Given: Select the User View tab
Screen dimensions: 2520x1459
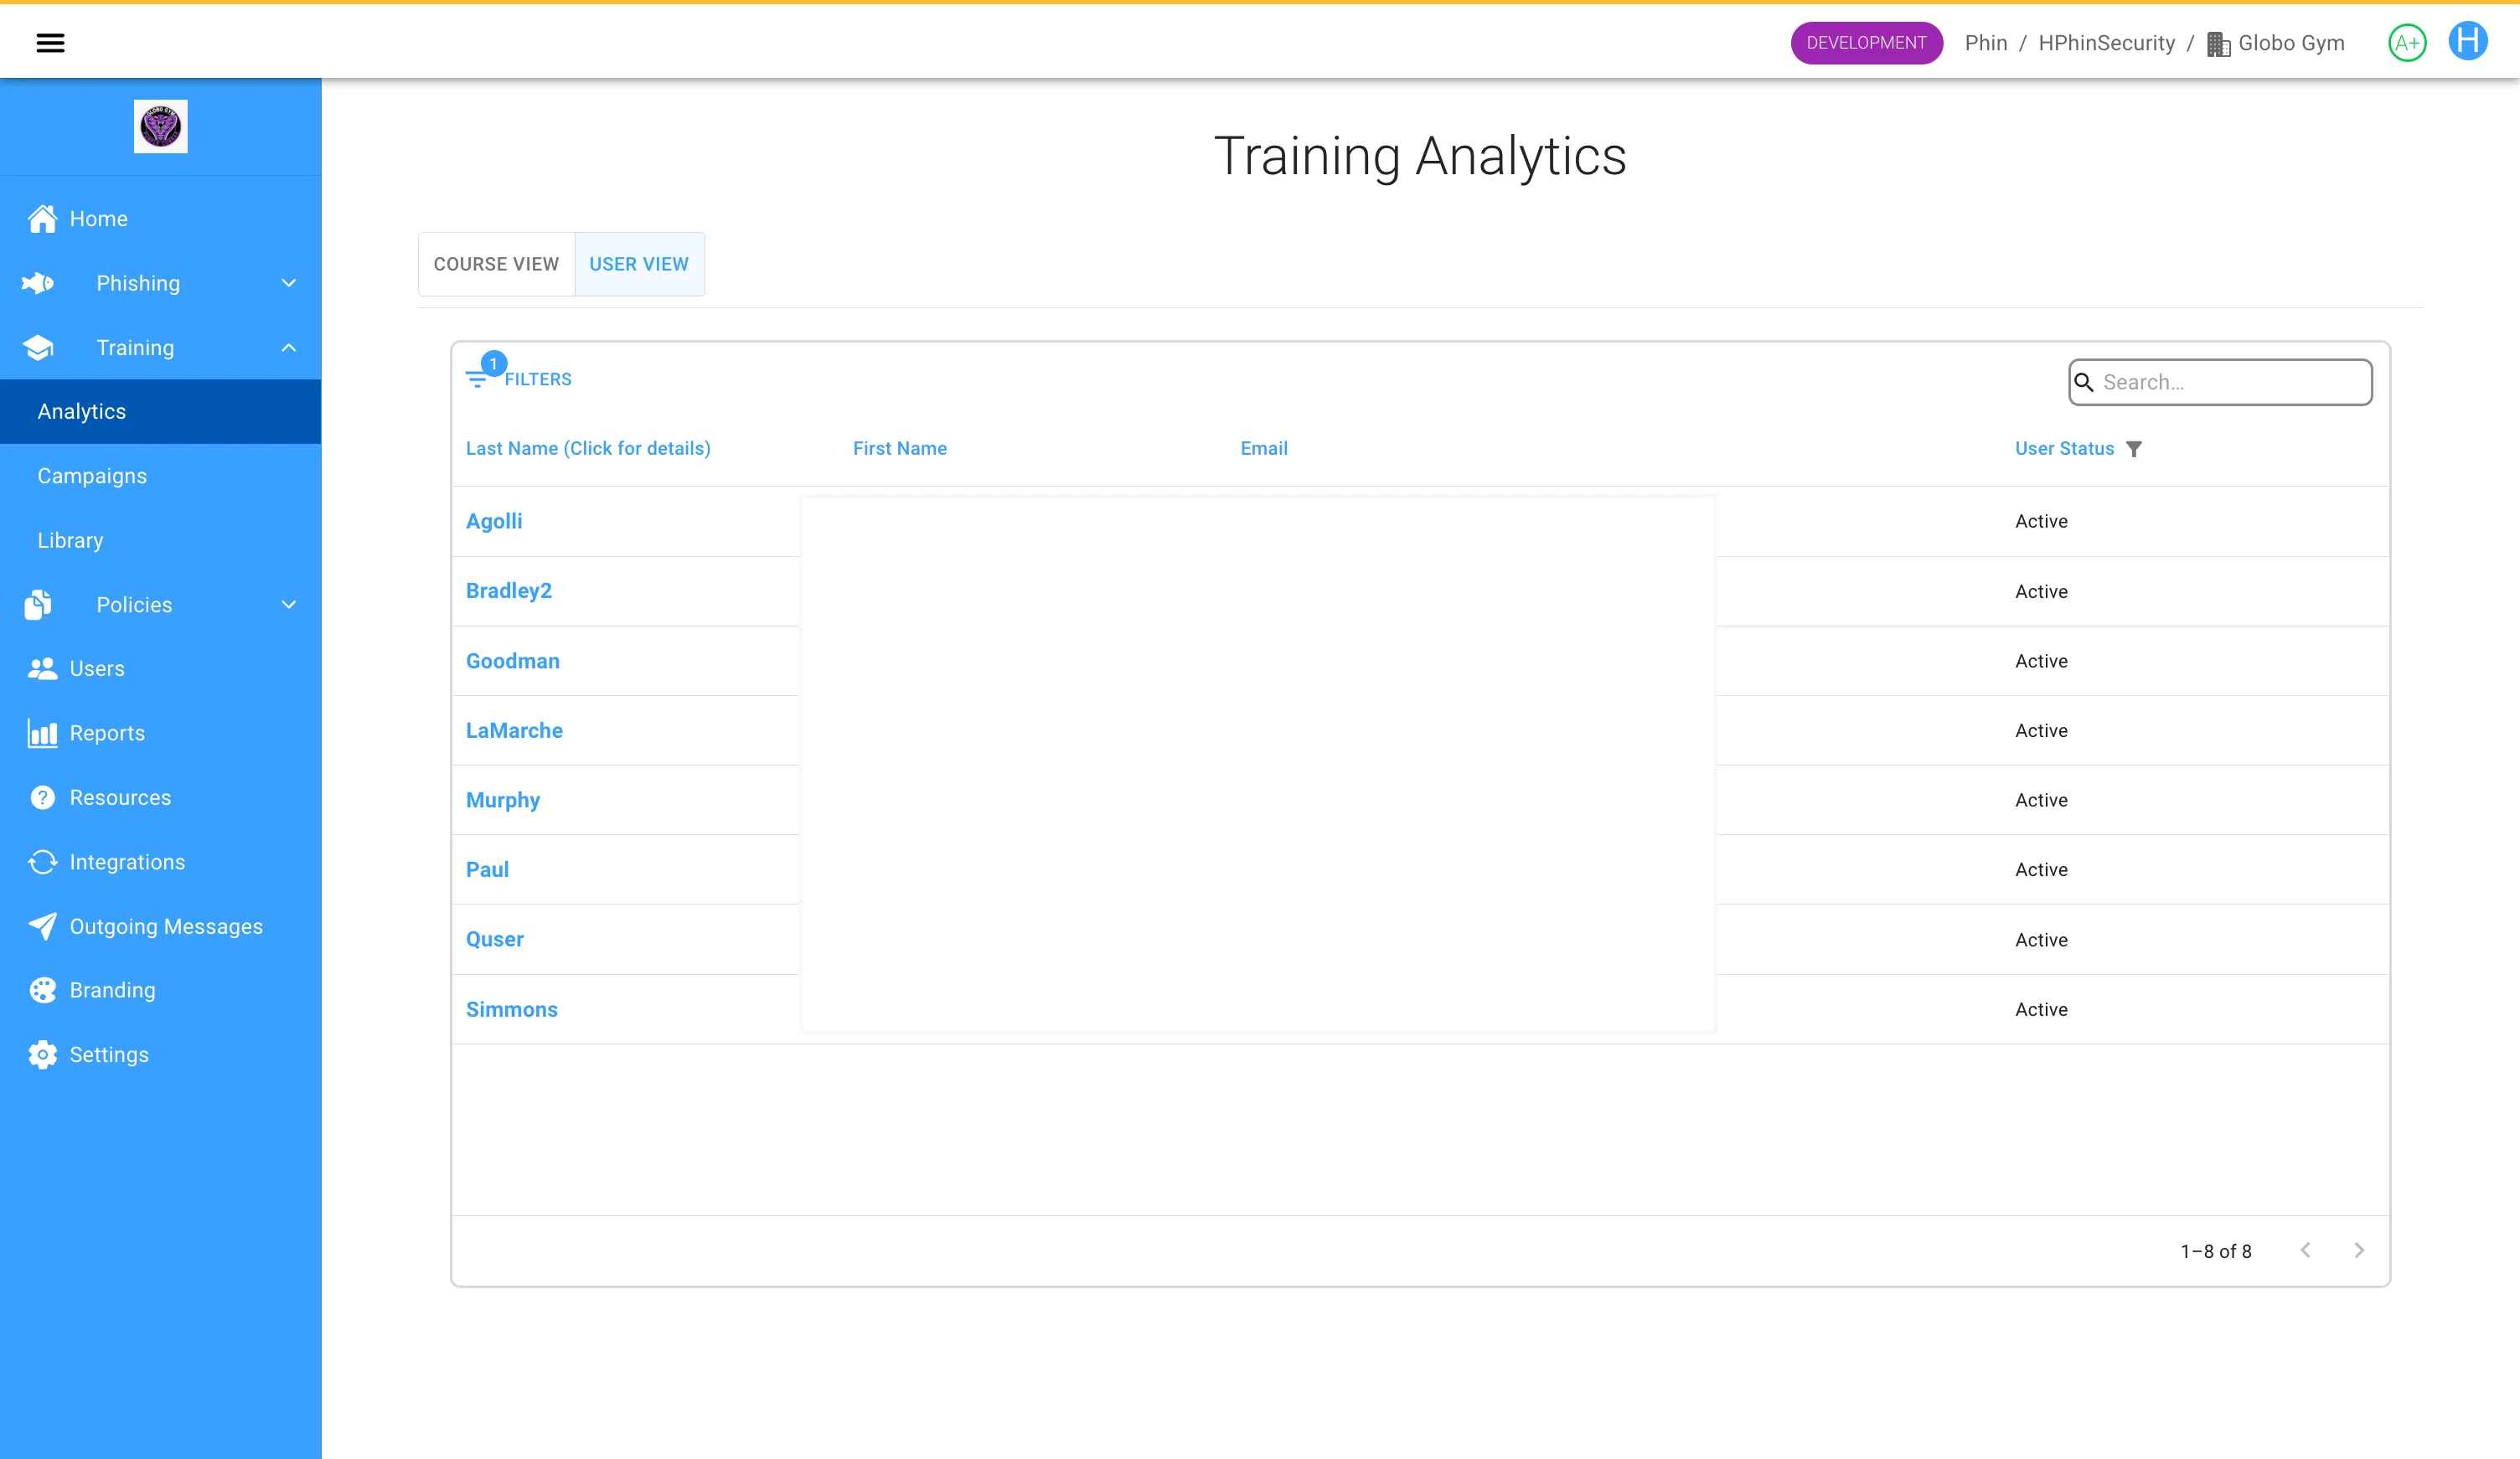Looking at the screenshot, I should [638, 264].
